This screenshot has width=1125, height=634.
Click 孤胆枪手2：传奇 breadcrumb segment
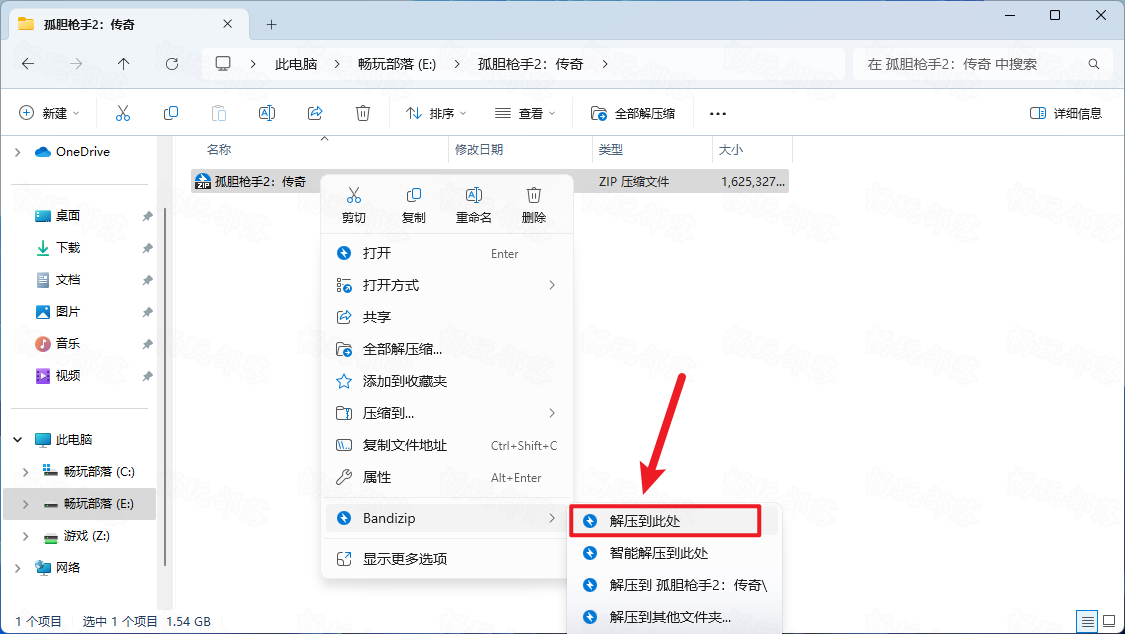530,64
